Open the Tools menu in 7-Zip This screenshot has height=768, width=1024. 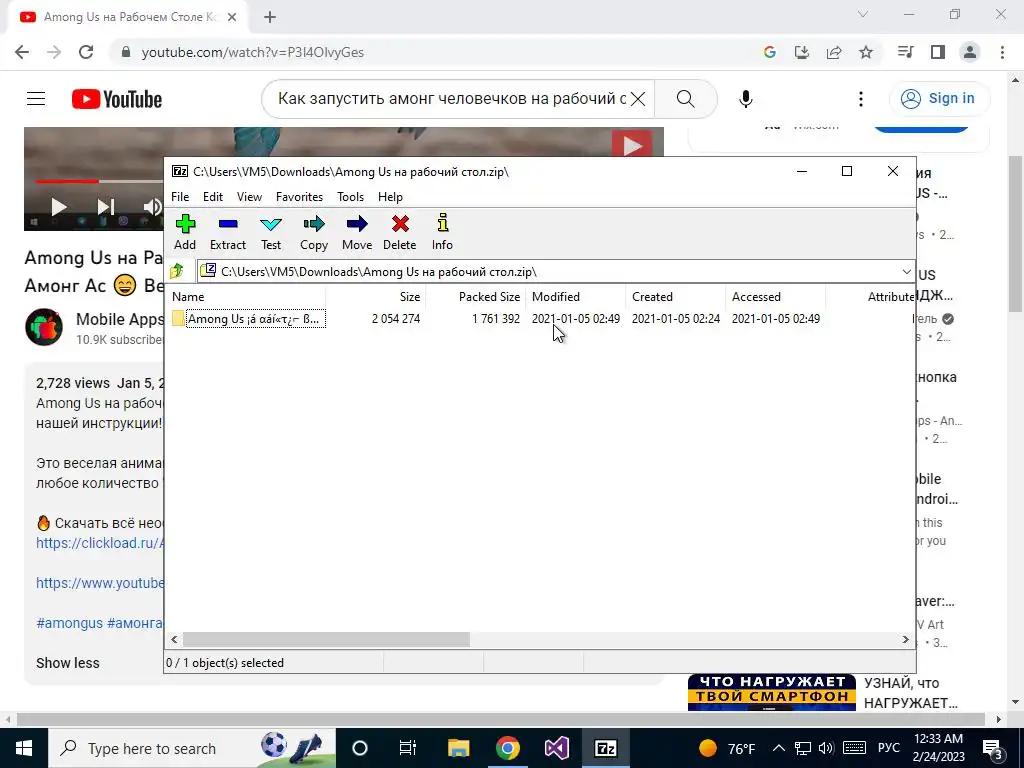pos(350,197)
